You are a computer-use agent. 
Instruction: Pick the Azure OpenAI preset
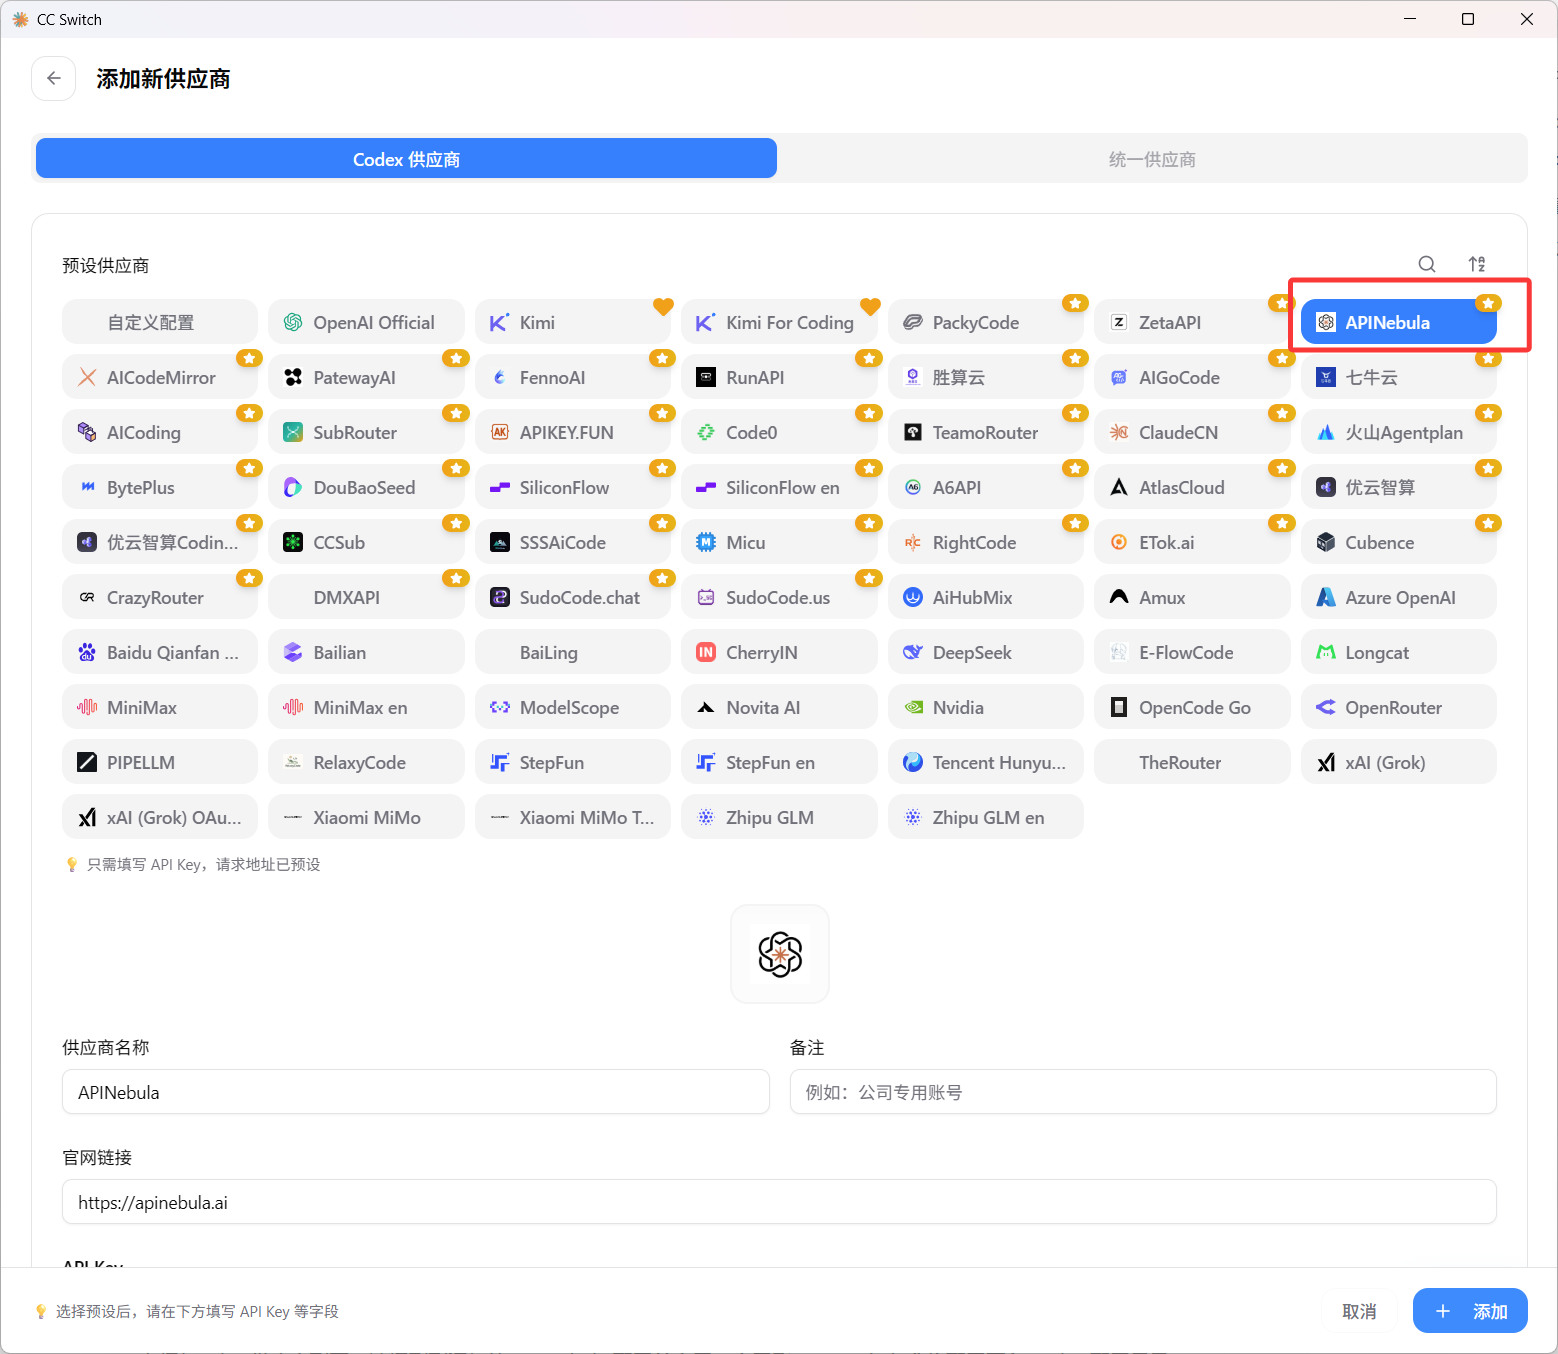pyautogui.click(x=1399, y=597)
